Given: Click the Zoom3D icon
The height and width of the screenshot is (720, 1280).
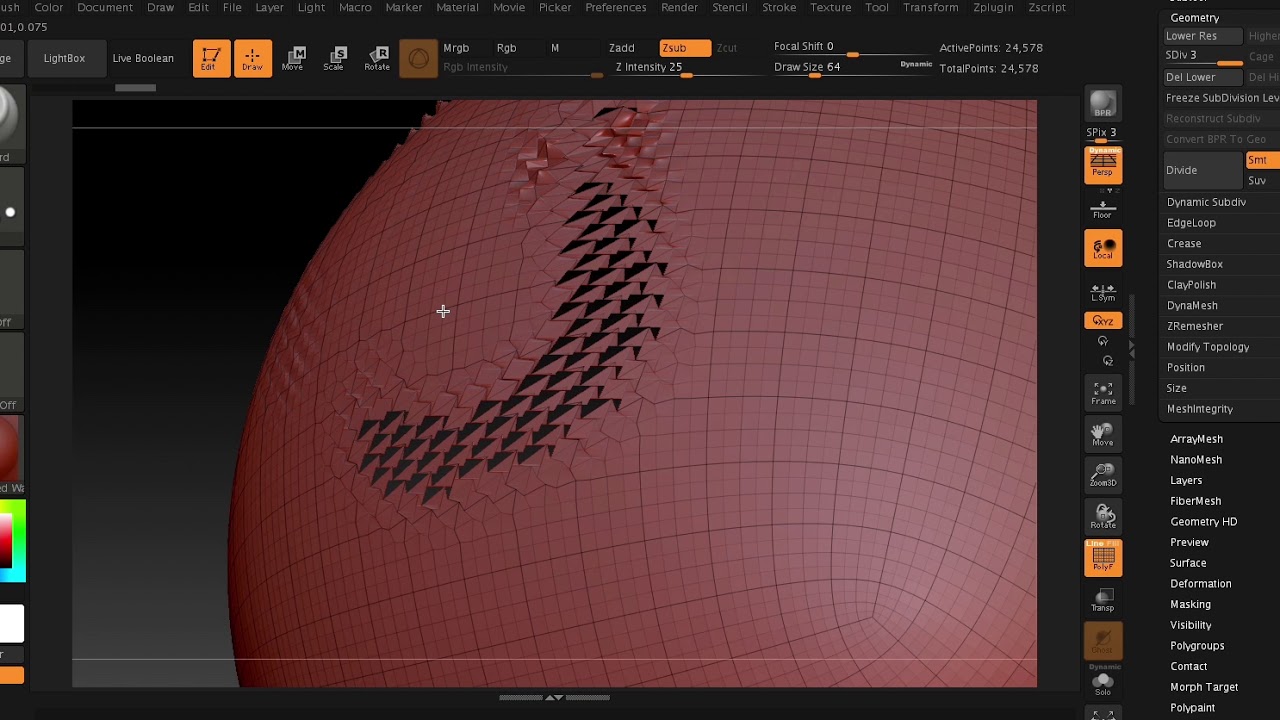Looking at the screenshot, I should tap(1103, 475).
